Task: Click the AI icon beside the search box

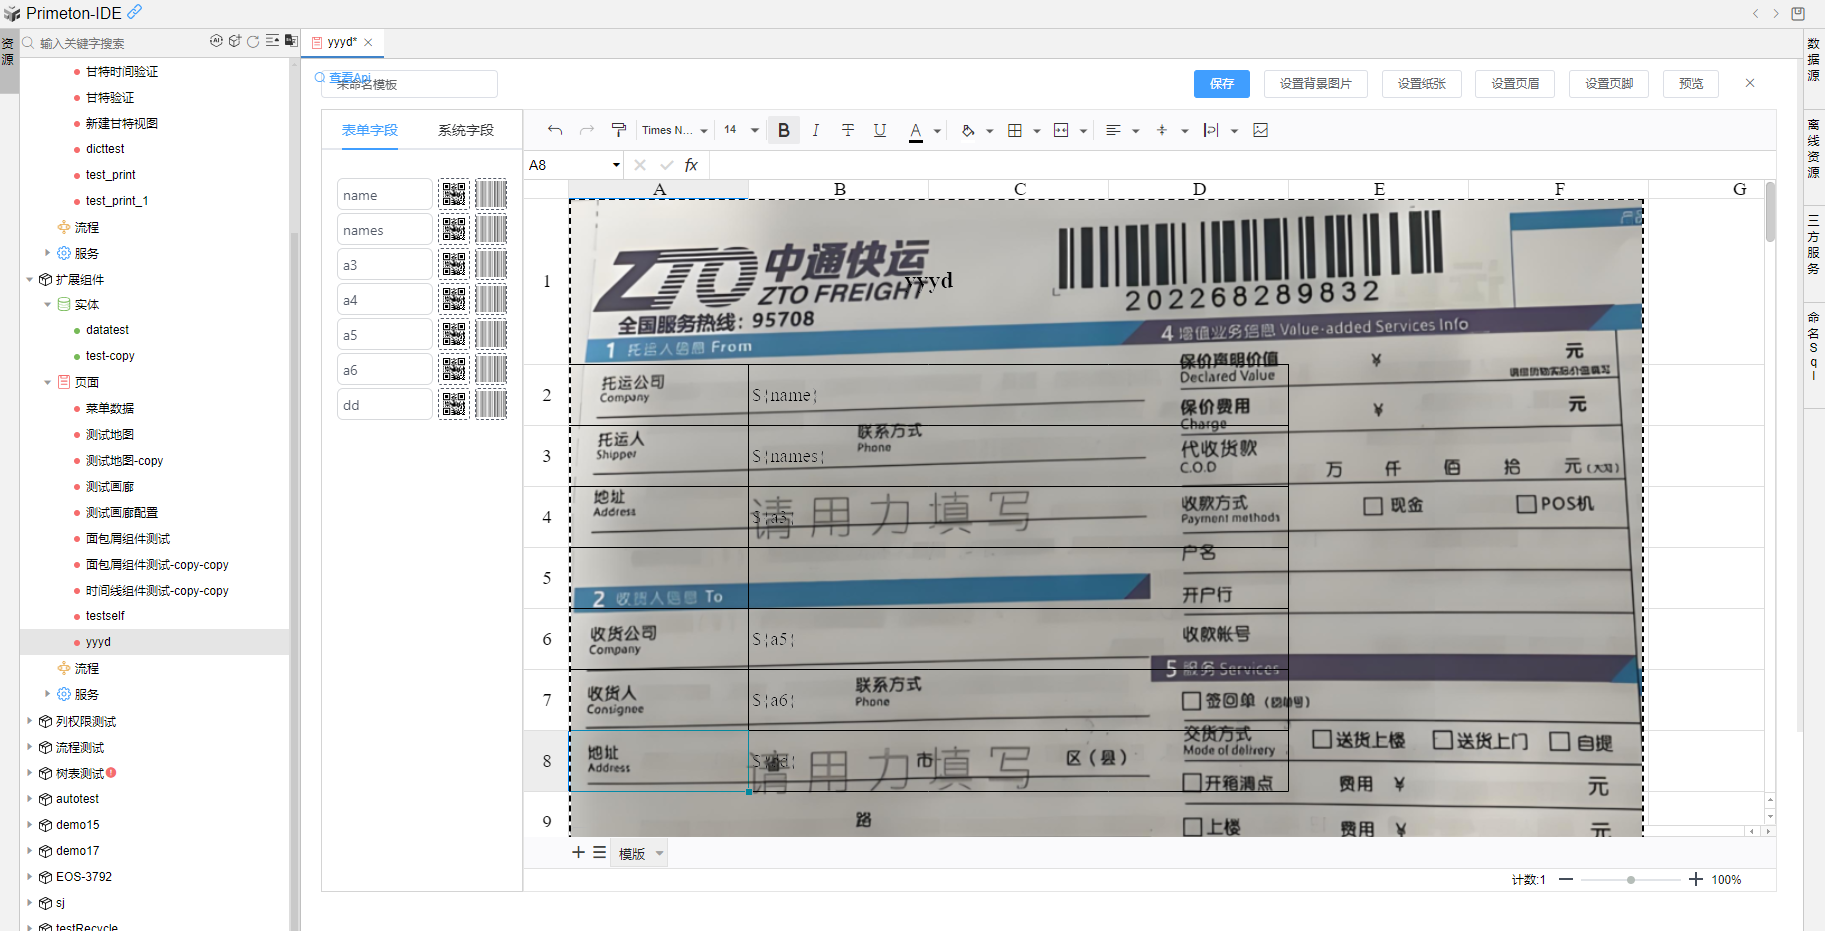Action: click(x=216, y=42)
